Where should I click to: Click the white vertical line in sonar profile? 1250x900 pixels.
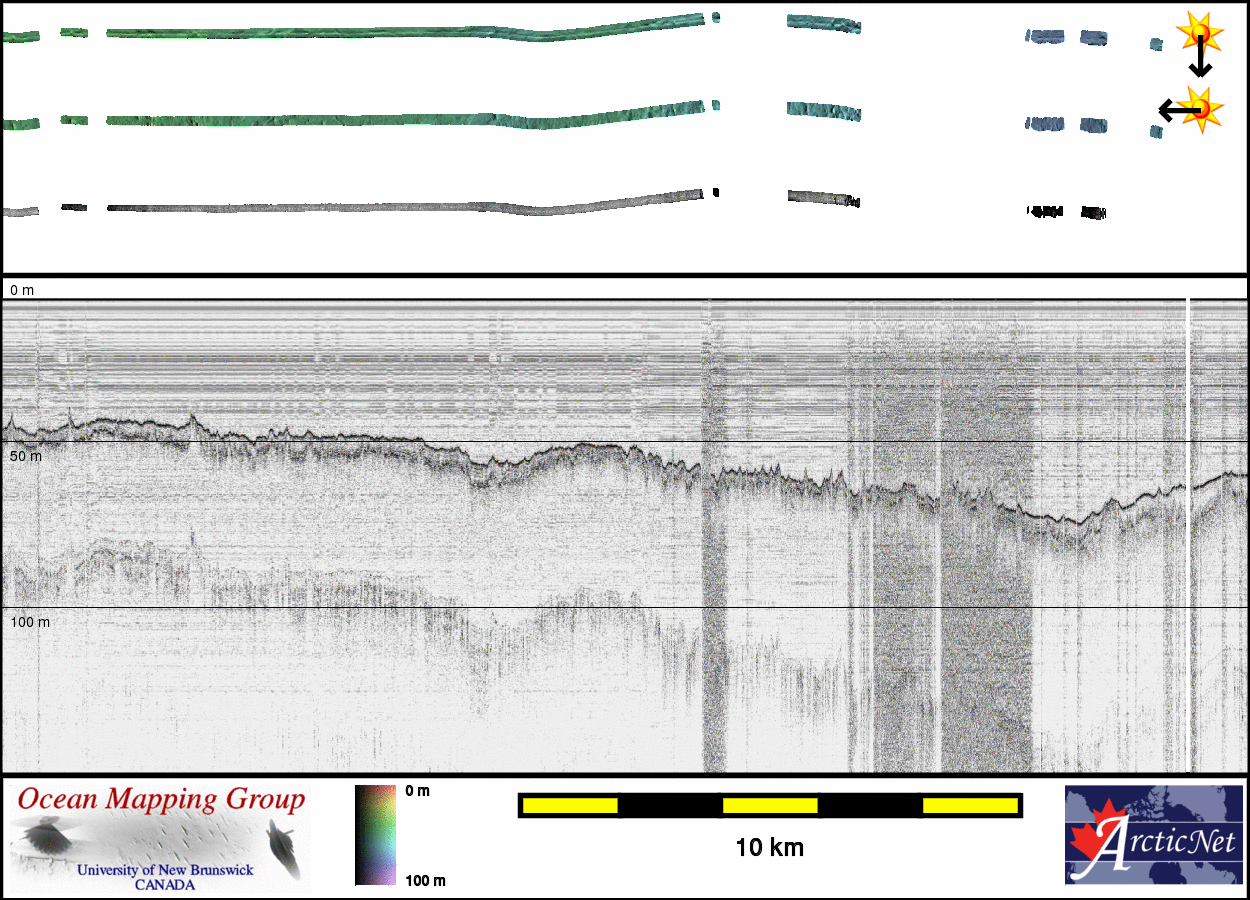(x=1188, y=530)
